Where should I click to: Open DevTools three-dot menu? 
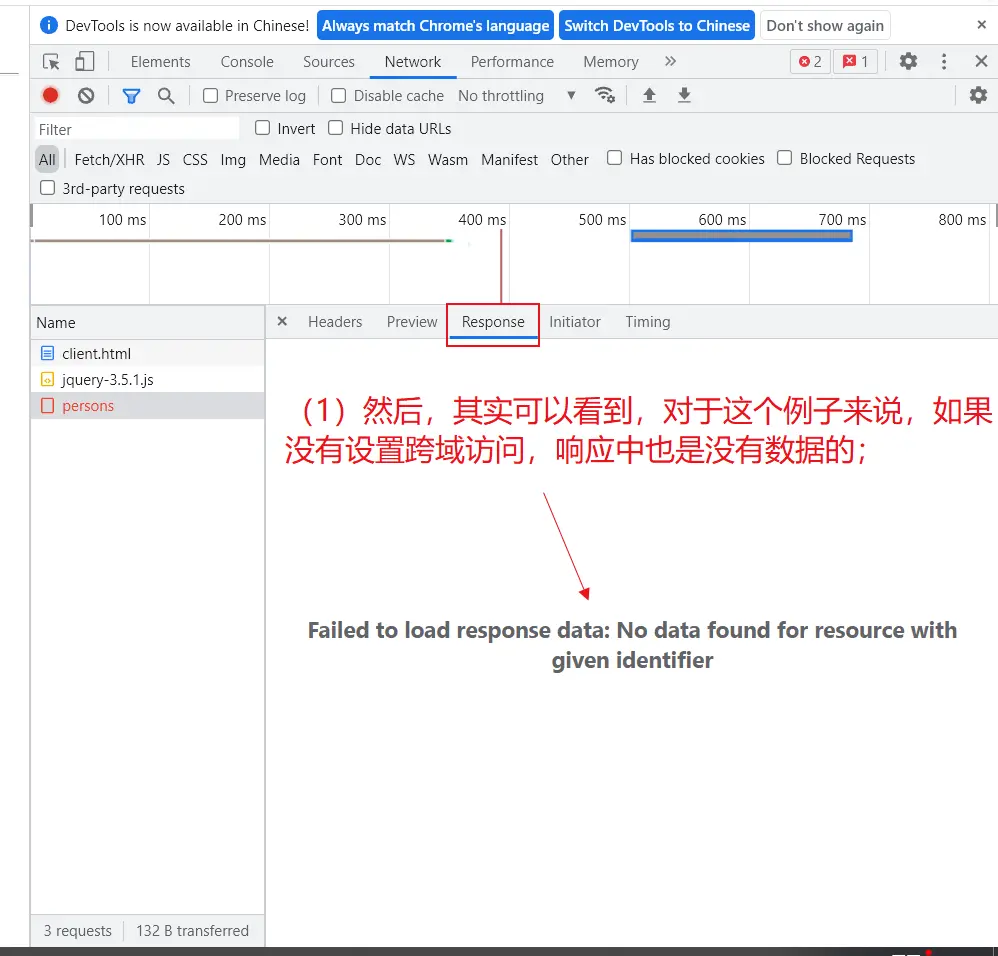pos(944,62)
